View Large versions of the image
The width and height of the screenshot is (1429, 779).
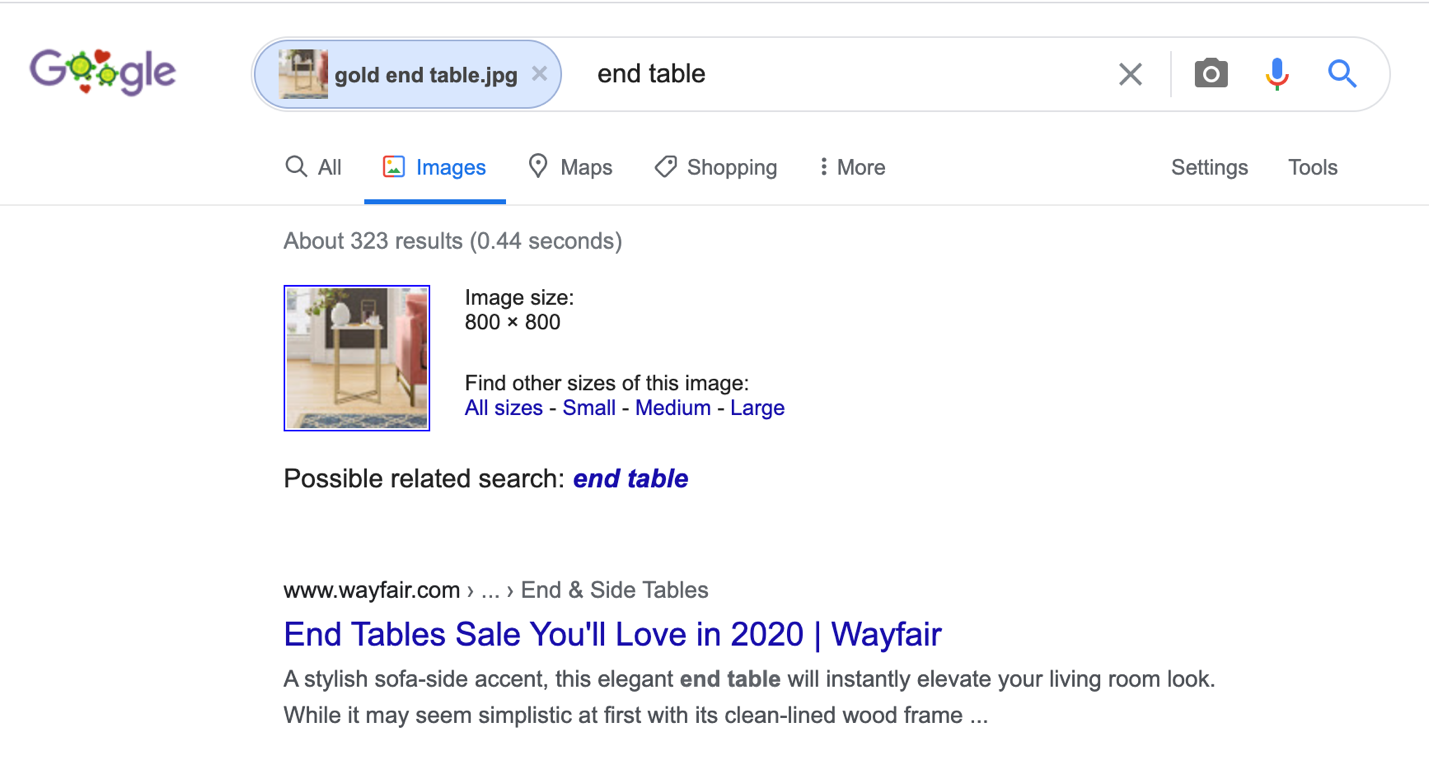click(757, 408)
